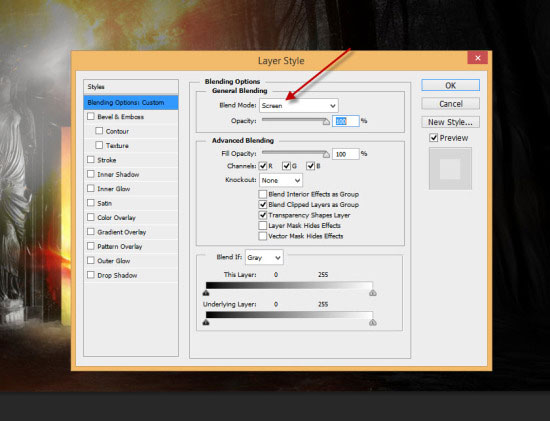Click Underlying Layer white slider handle
This screenshot has height=421, width=550.
(373, 322)
